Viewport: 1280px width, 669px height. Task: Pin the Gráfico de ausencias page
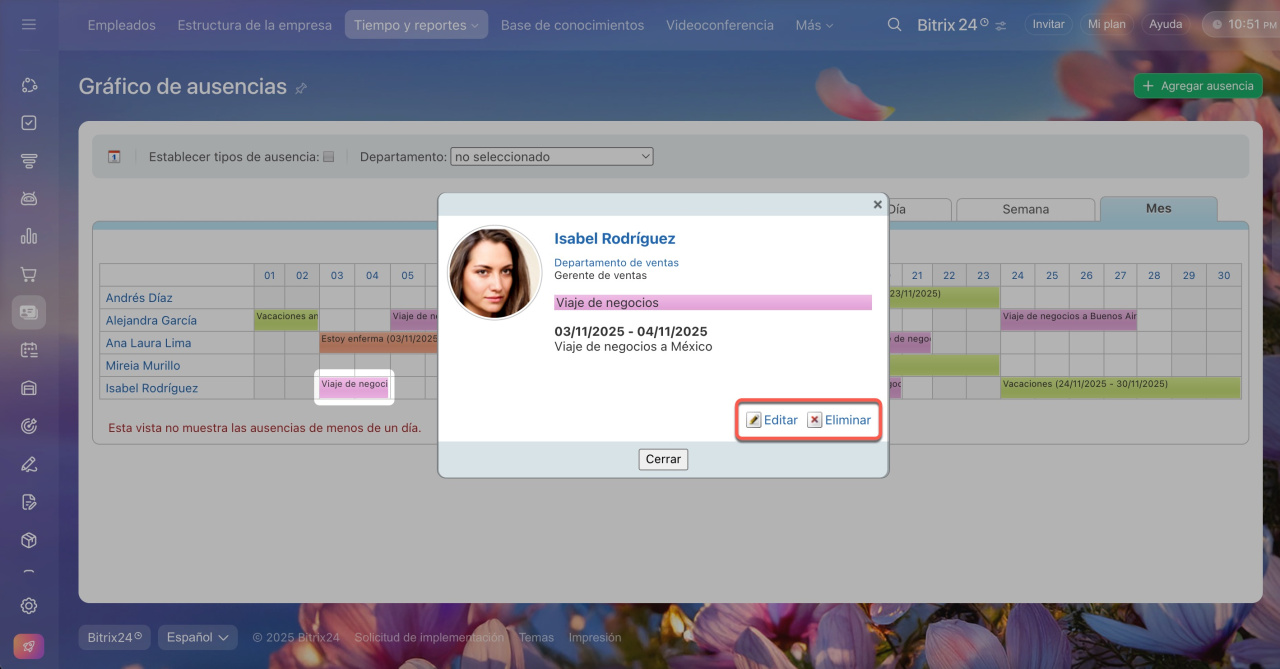click(x=301, y=89)
